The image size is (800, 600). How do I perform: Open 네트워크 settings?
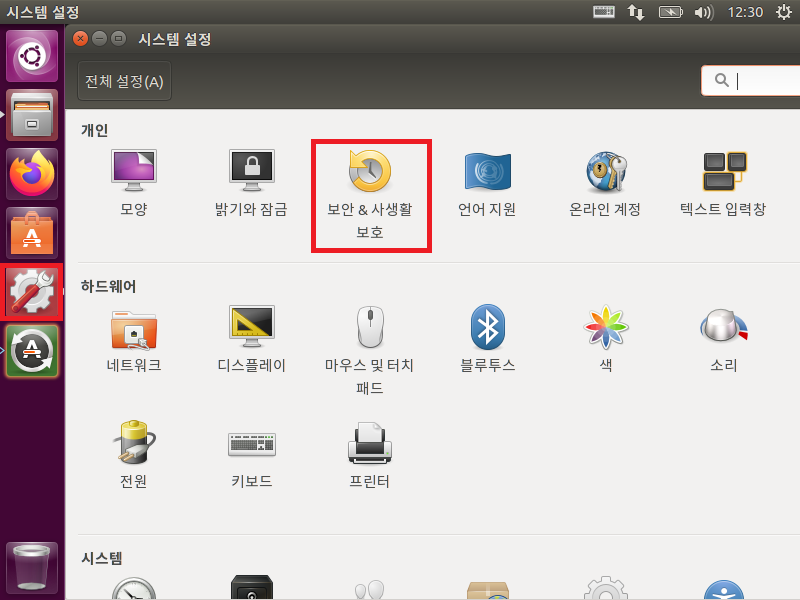coord(134,339)
